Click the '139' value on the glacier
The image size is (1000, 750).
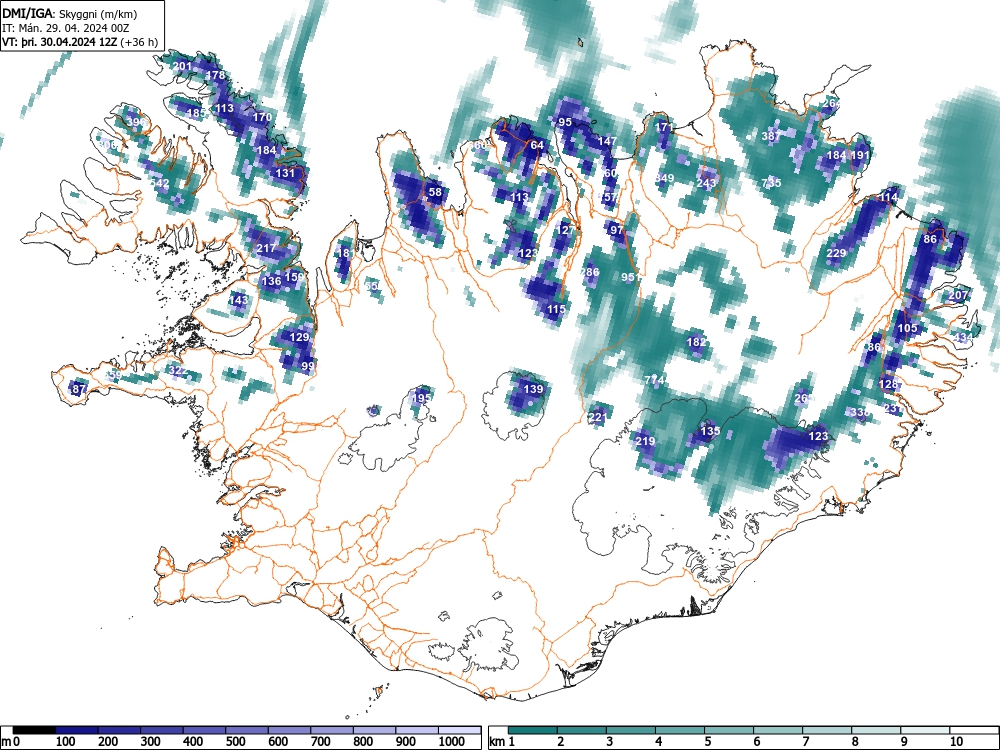click(x=533, y=389)
